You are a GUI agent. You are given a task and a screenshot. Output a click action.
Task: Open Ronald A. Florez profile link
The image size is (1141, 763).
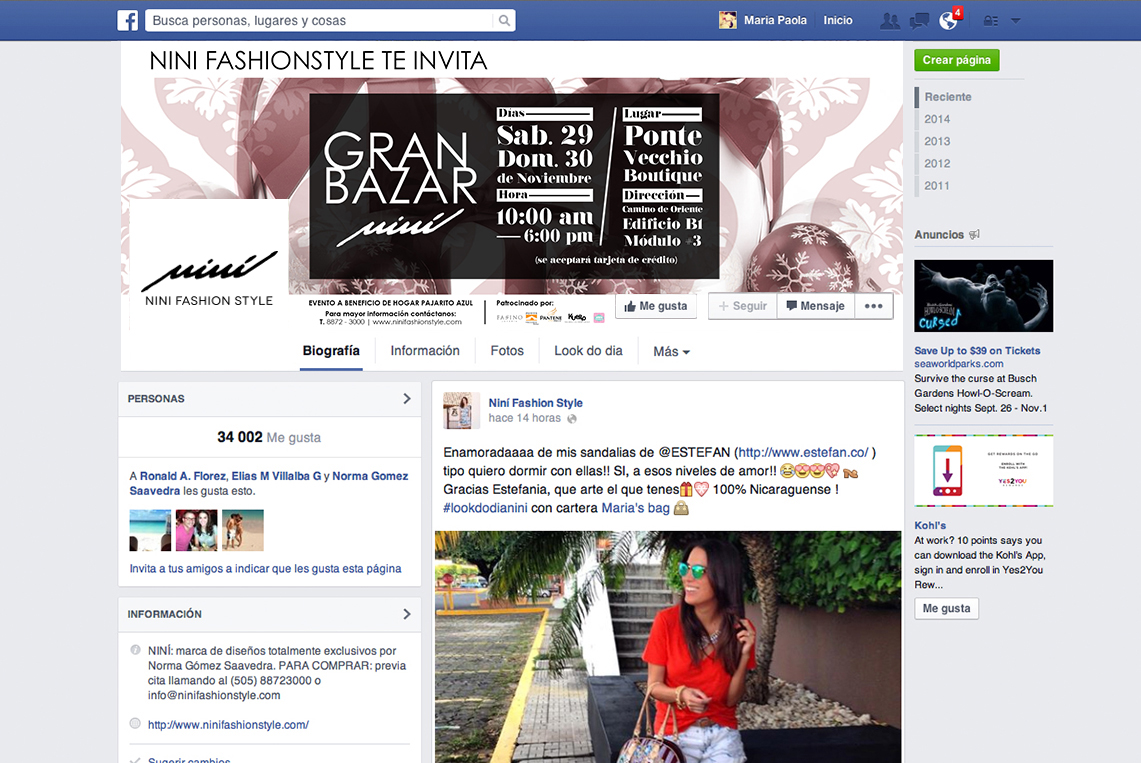(183, 476)
